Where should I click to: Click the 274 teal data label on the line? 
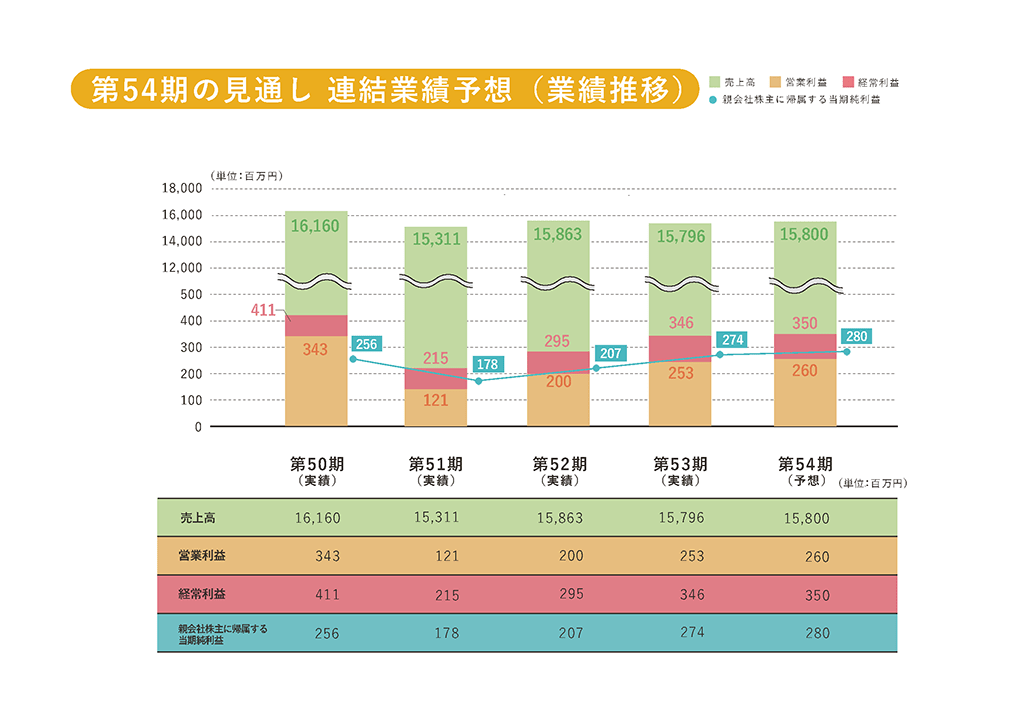click(x=733, y=340)
